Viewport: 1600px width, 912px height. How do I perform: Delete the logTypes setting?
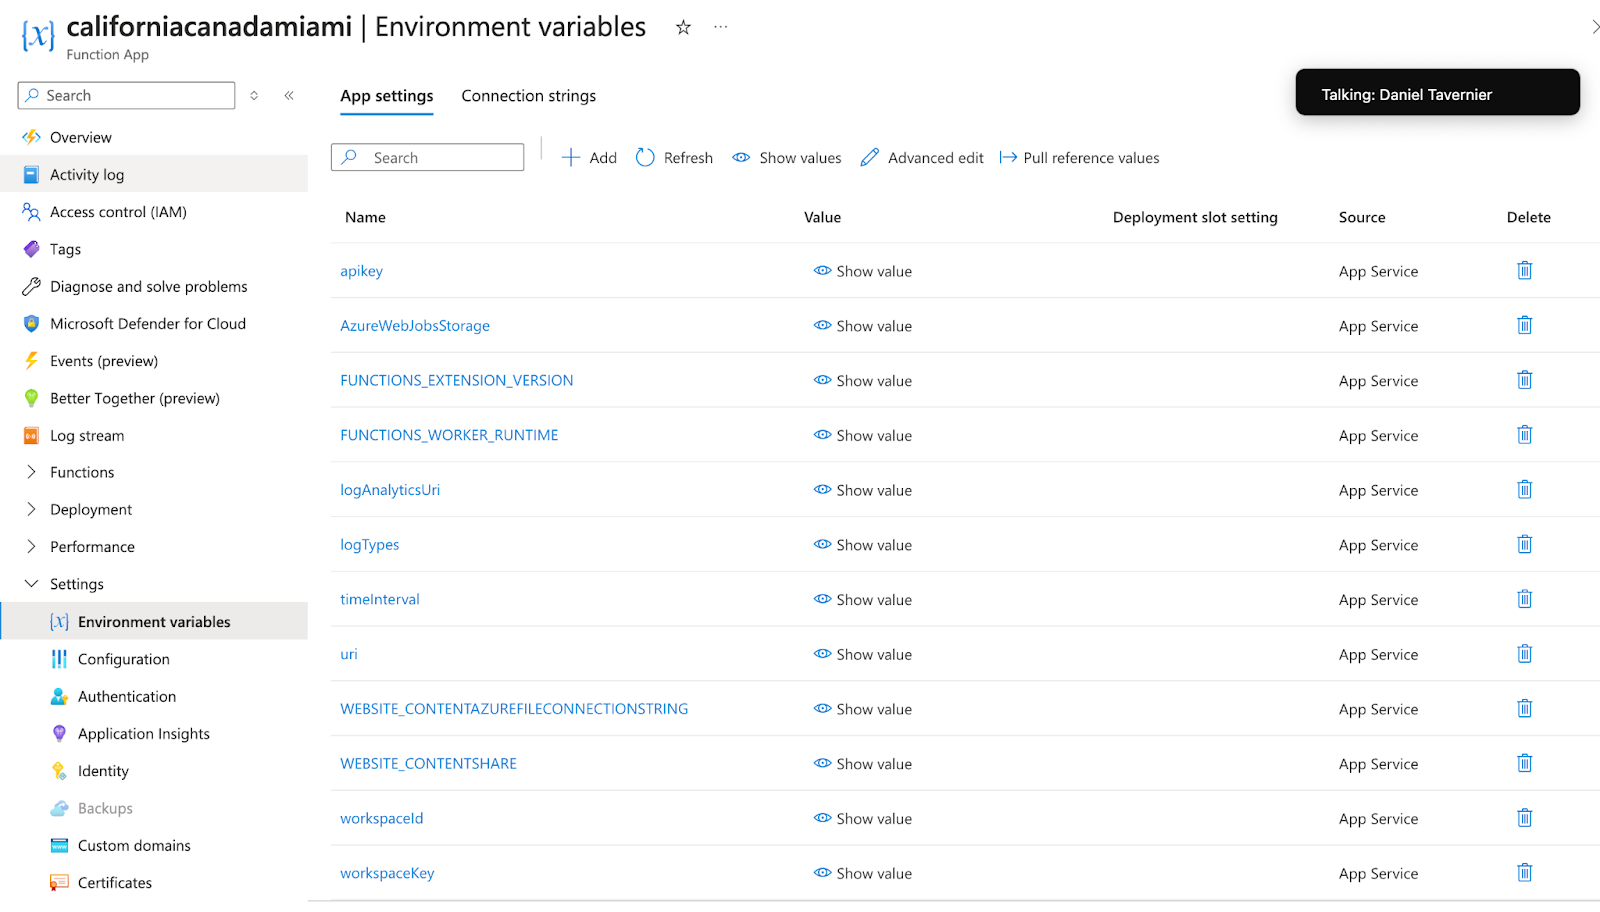pyautogui.click(x=1524, y=544)
